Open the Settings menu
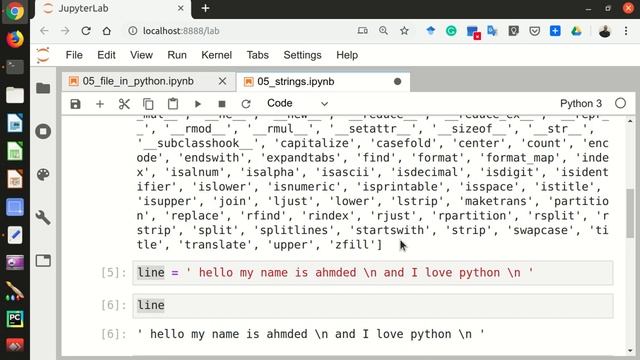 click(x=302, y=55)
